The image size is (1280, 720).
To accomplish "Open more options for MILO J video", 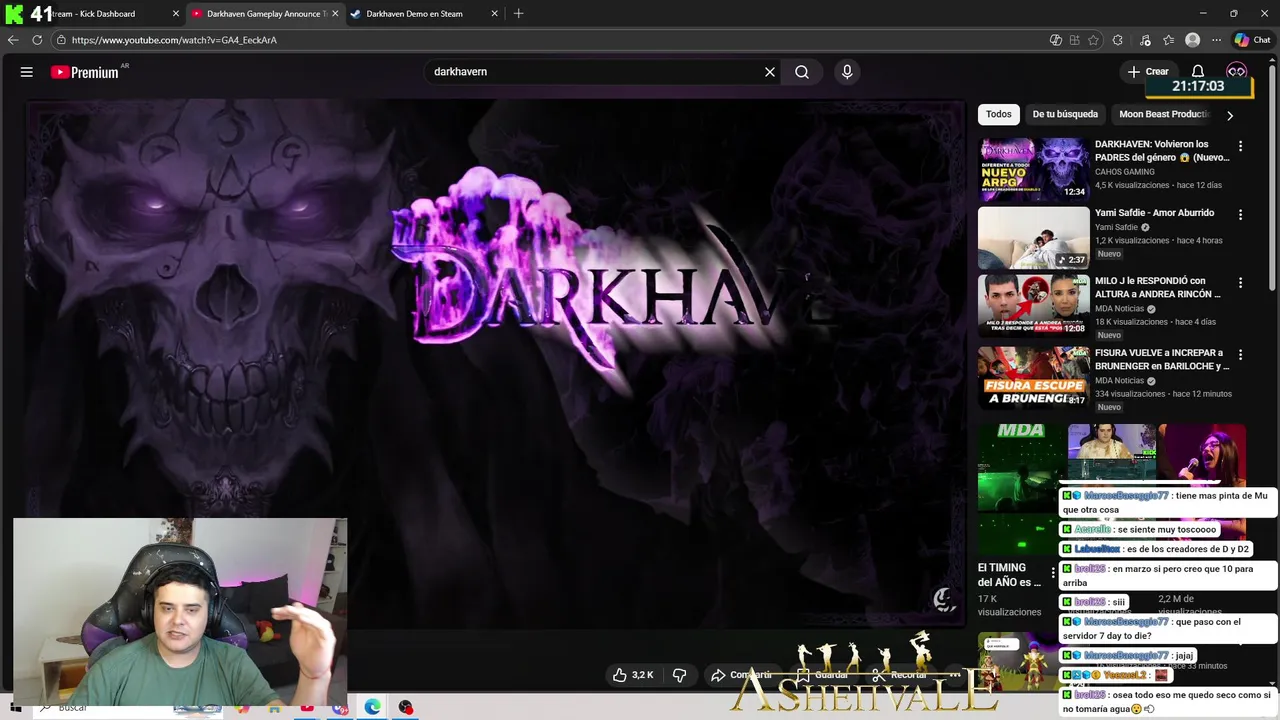I will click(x=1240, y=283).
